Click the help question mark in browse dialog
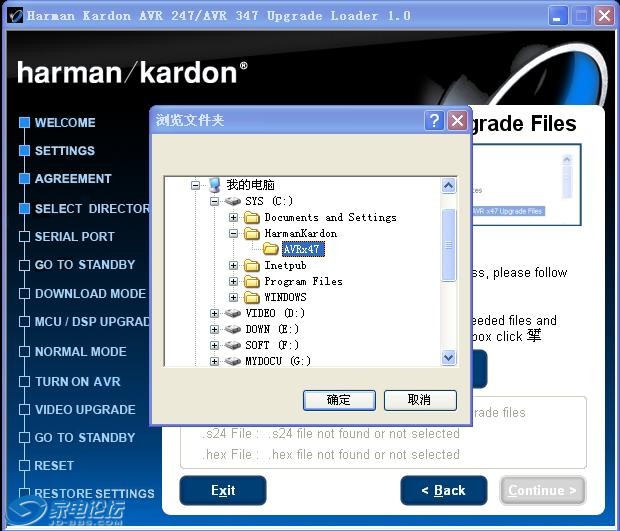This screenshot has height=531, width=620. click(434, 120)
